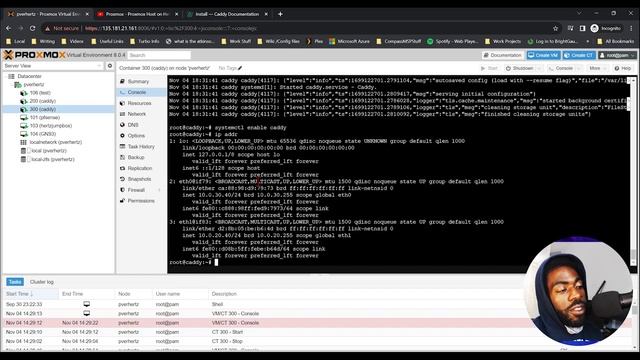The width and height of the screenshot is (640, 360).
Task: Select local-zfs (pverhertz) storage in tree
Action: click(53, 159)
